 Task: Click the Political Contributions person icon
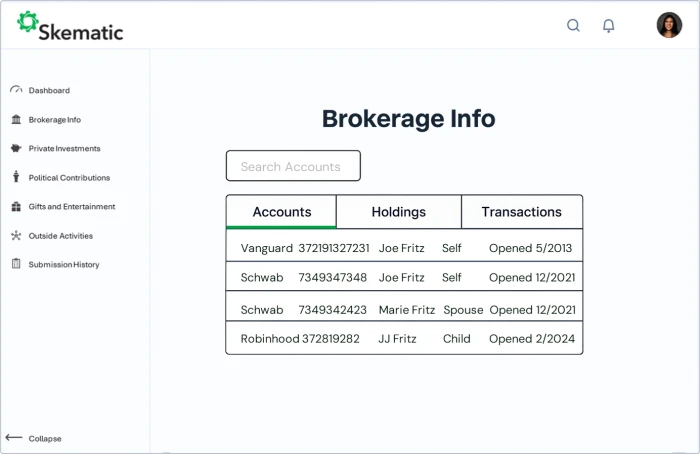point(16,177)
